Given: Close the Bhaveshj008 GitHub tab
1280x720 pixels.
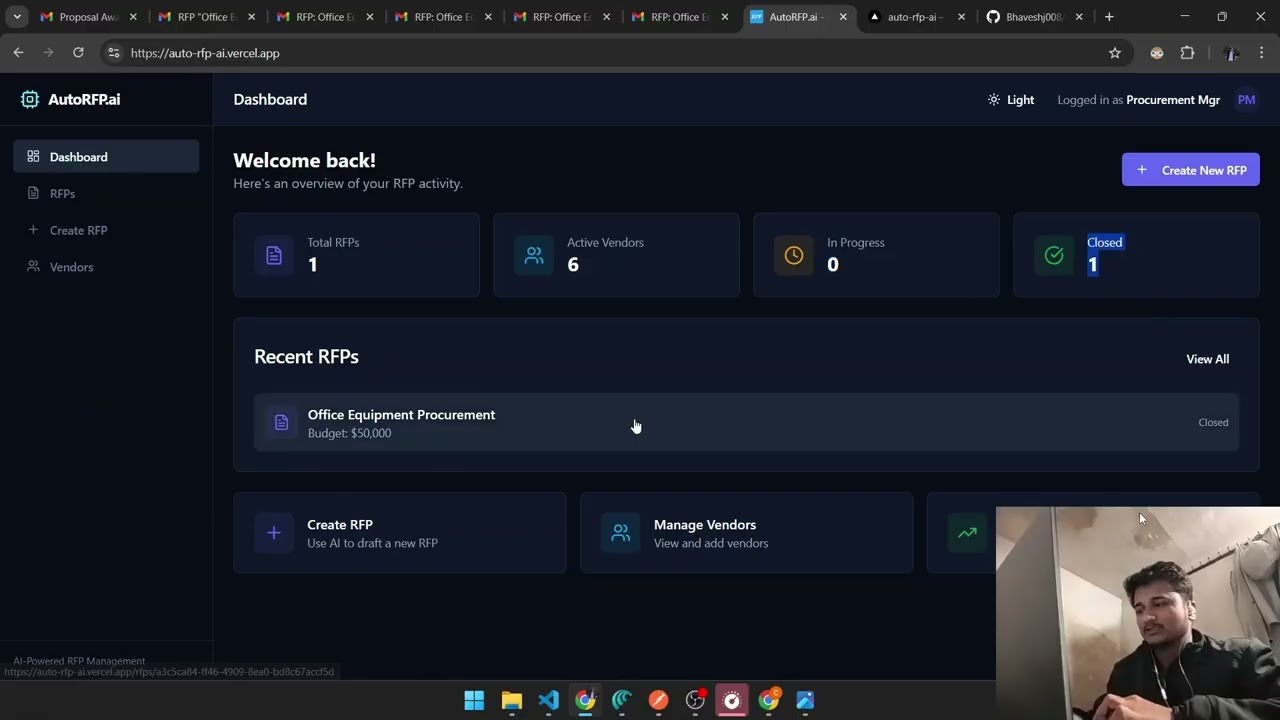Looking at the screenshot, I should click(1079, 17).
